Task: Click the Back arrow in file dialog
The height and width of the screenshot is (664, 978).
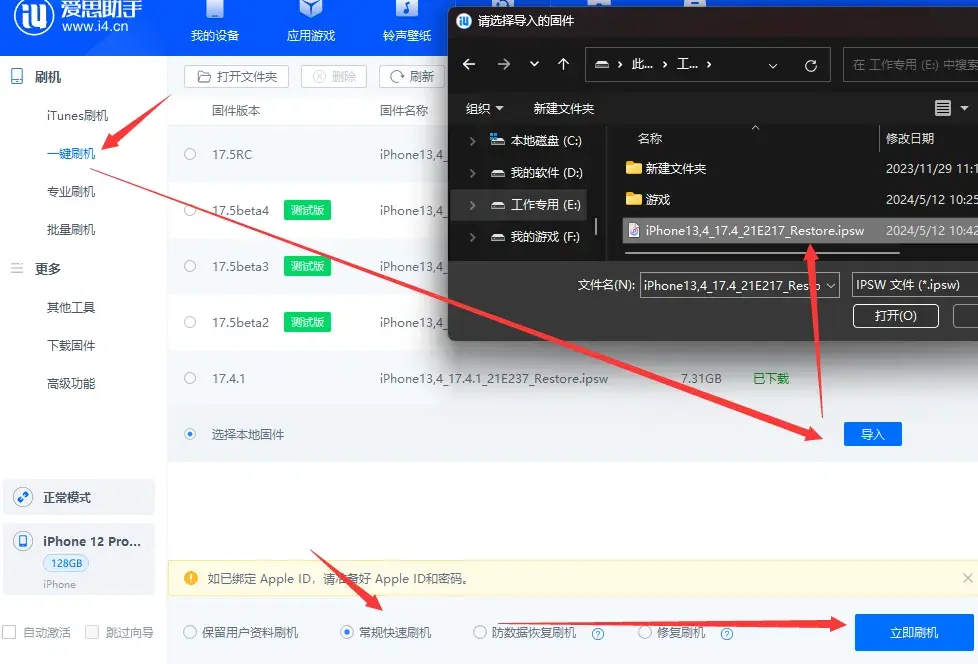Action: (x=469, y=64)
